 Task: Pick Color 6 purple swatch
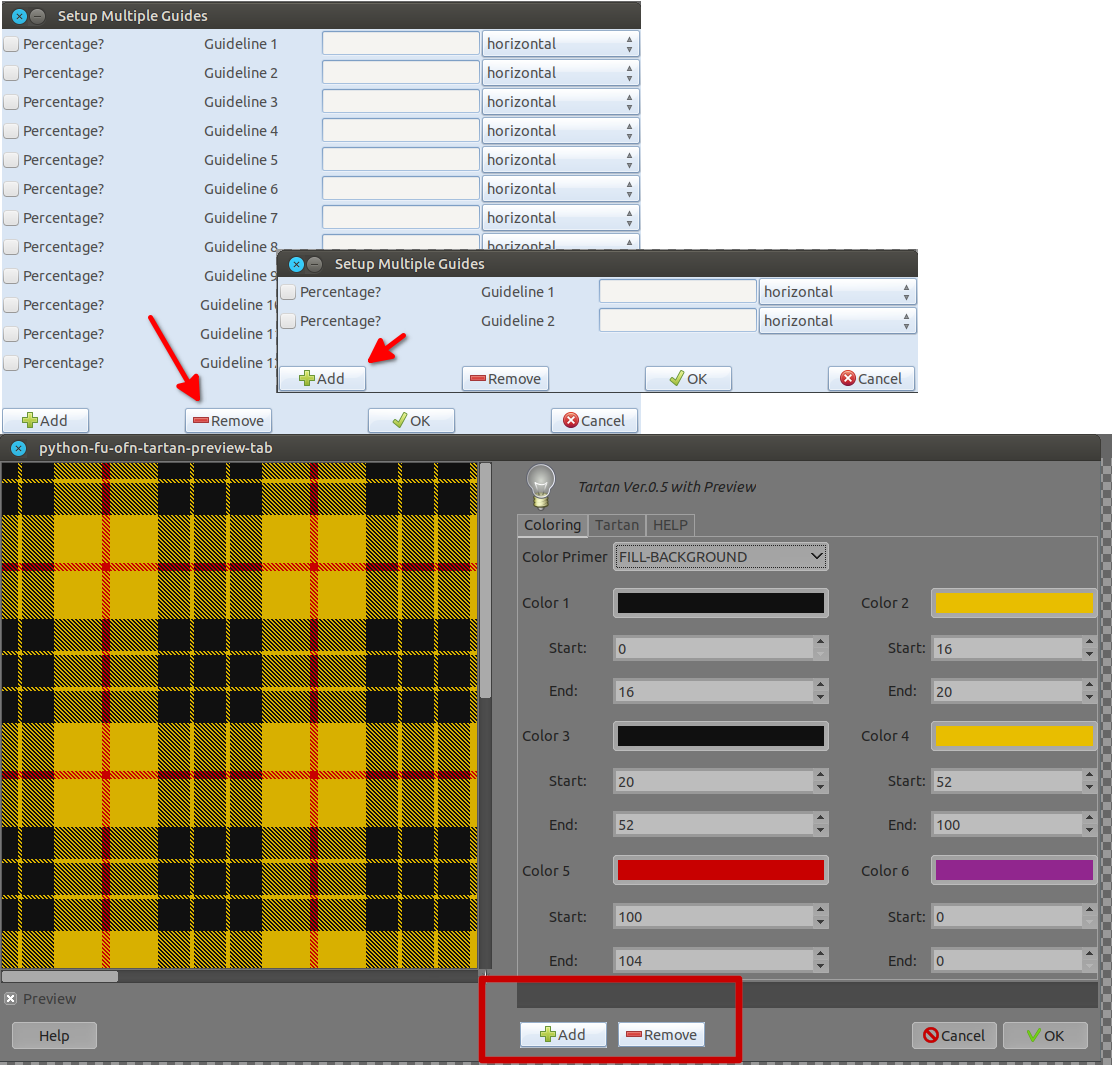tap(1014, 870)
